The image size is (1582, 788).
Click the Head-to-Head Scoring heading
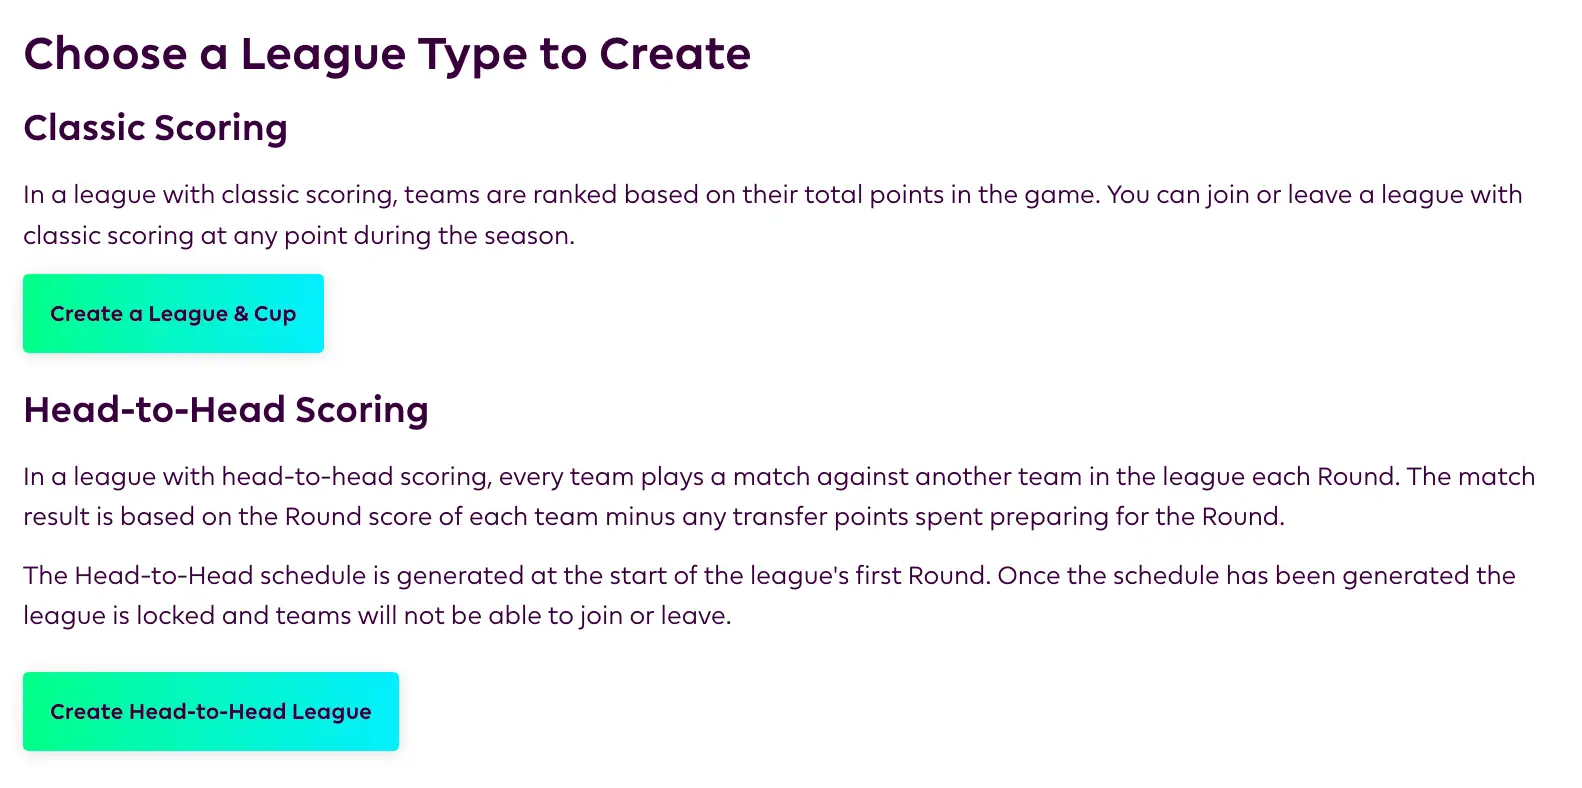point(226,409)
